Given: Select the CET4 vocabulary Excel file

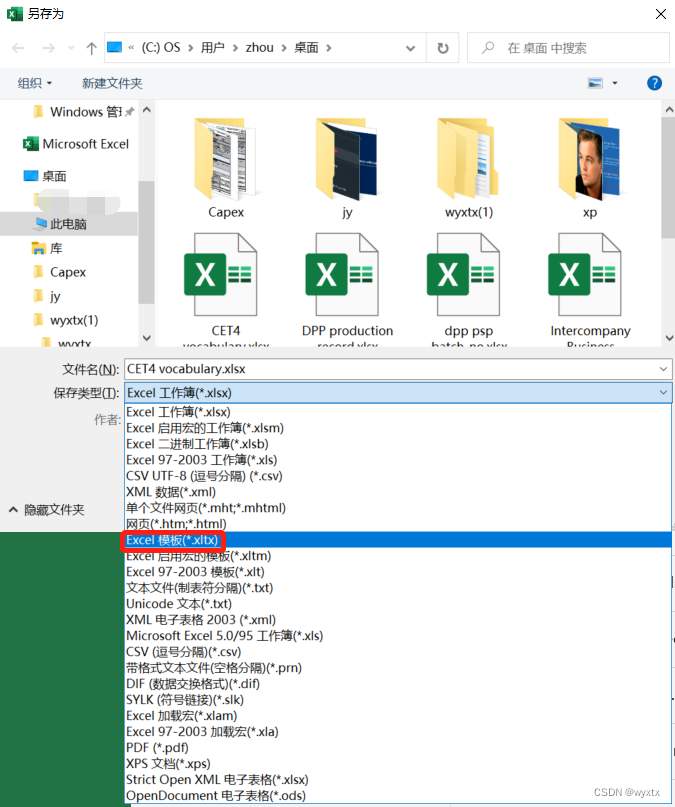Looking at the screenshot, I should [x=226, y=289].
